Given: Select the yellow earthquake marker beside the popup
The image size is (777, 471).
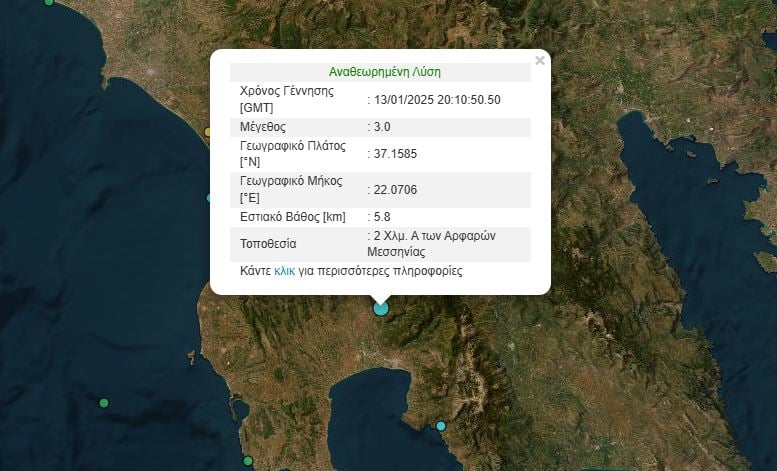Looking at the screenshot, I should pos(208,132).
